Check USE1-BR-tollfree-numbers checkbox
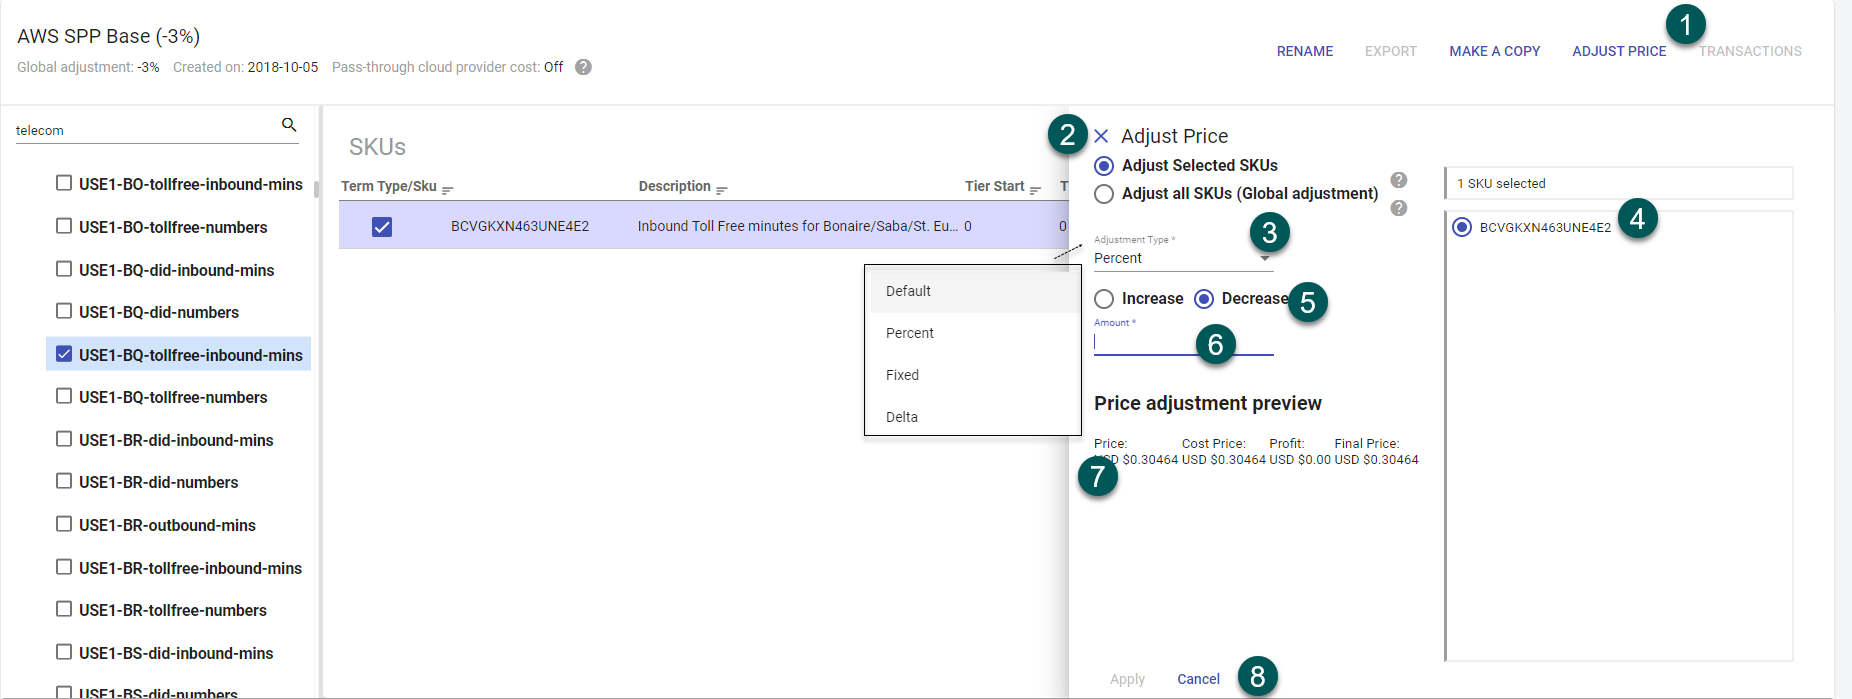 click(64, 609)
